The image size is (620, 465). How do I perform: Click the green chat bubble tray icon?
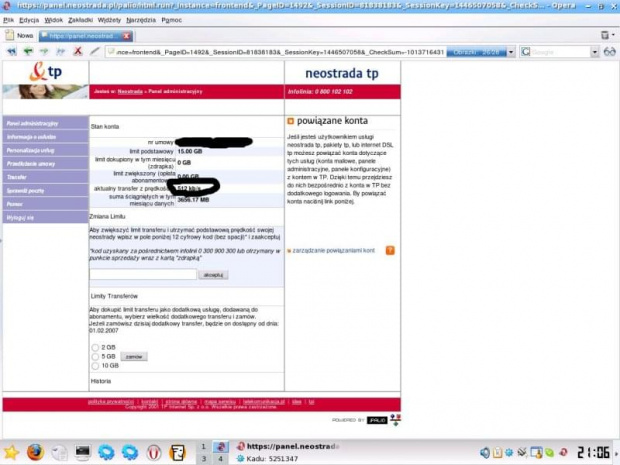[x=550, y=452]
